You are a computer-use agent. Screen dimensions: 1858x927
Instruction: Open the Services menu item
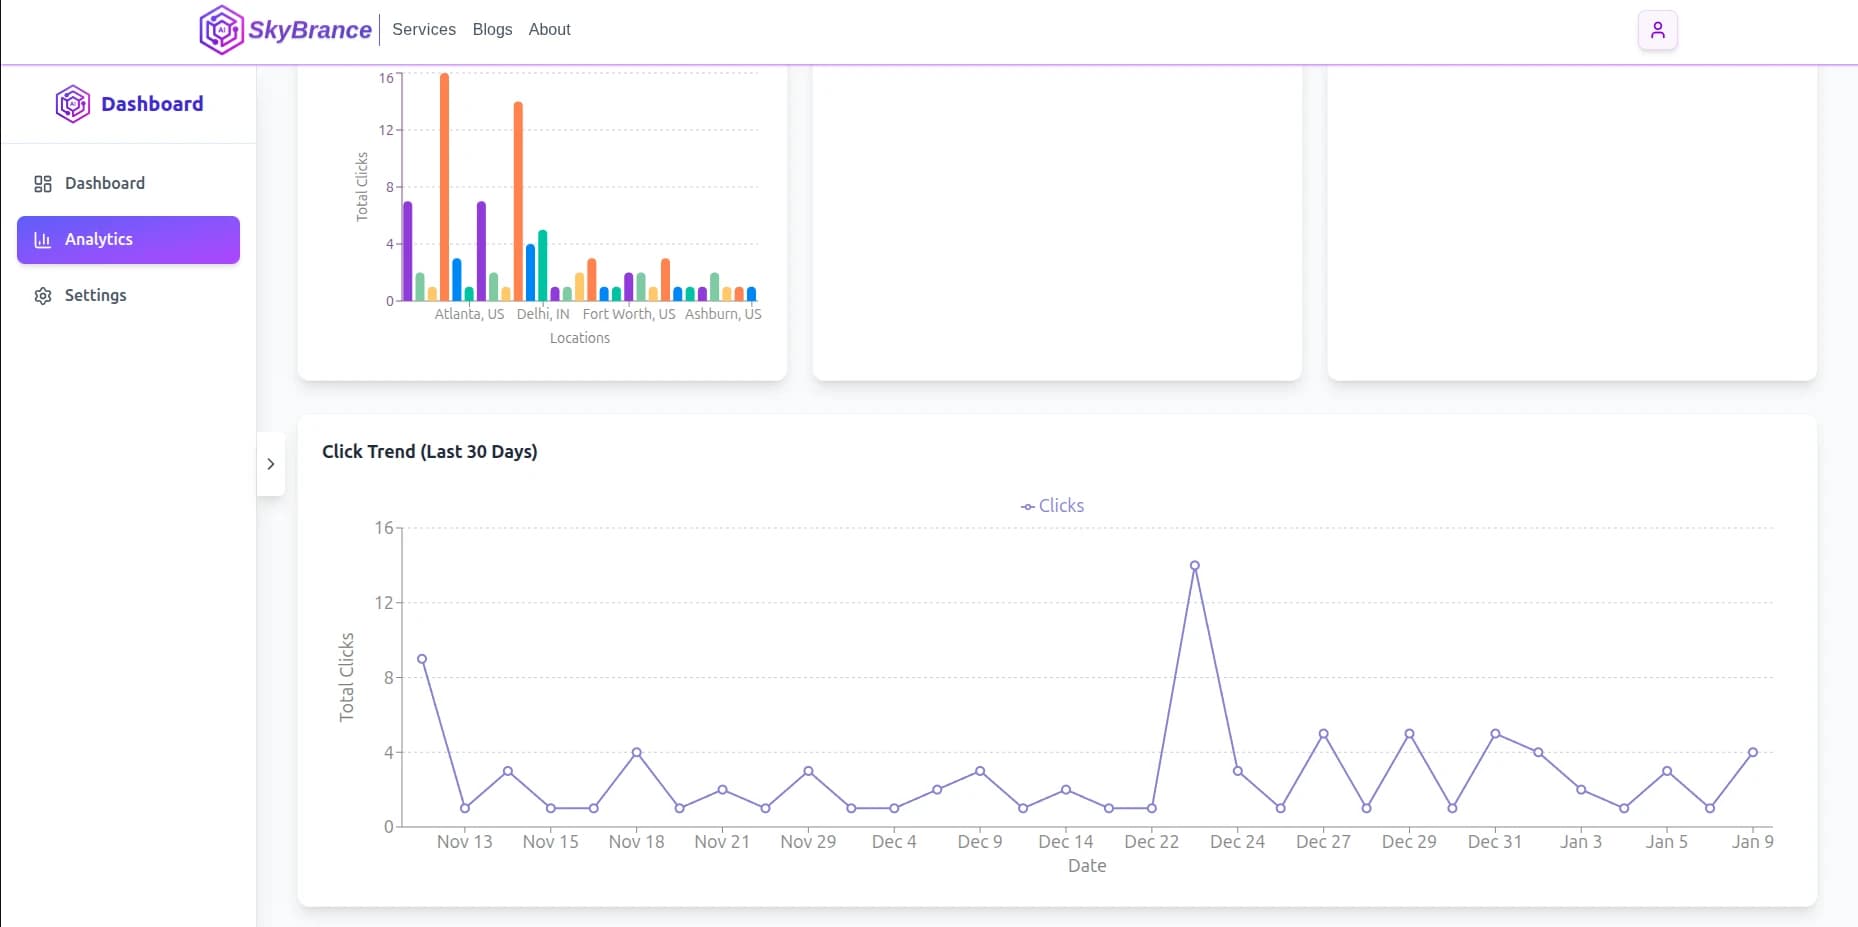coord(424,30)
